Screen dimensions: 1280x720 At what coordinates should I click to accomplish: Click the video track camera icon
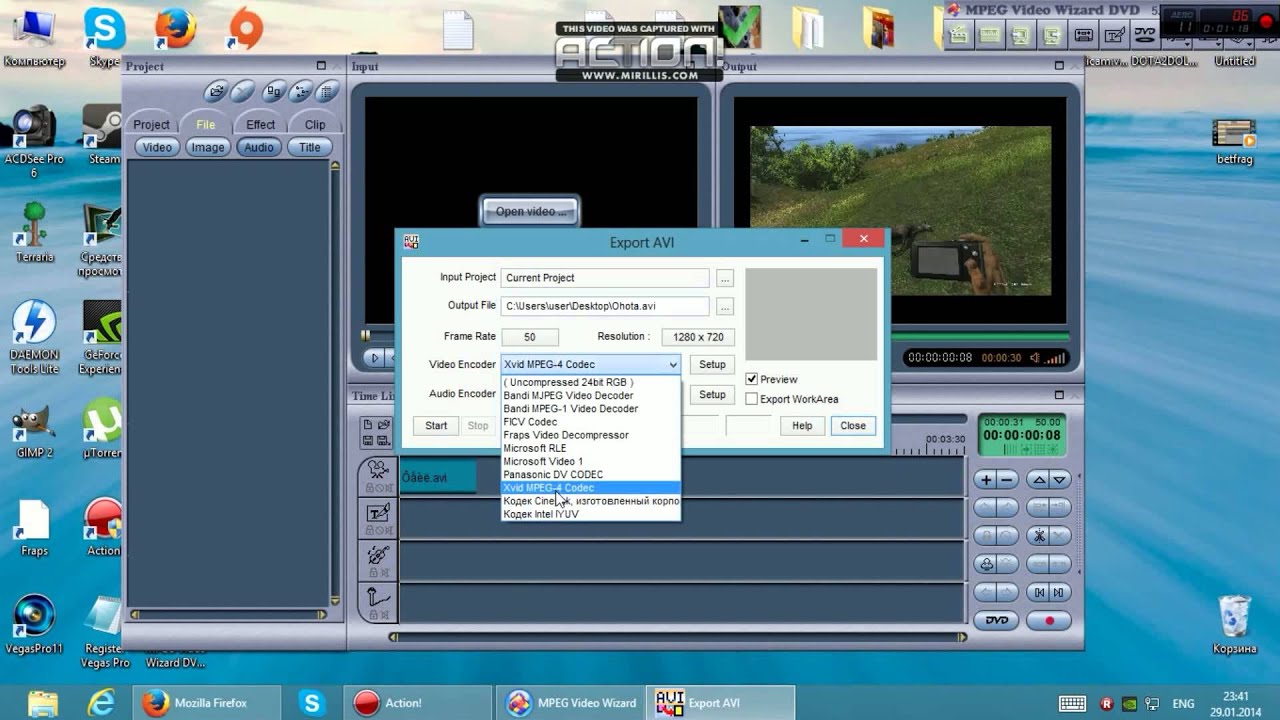(x=379, y=468)
